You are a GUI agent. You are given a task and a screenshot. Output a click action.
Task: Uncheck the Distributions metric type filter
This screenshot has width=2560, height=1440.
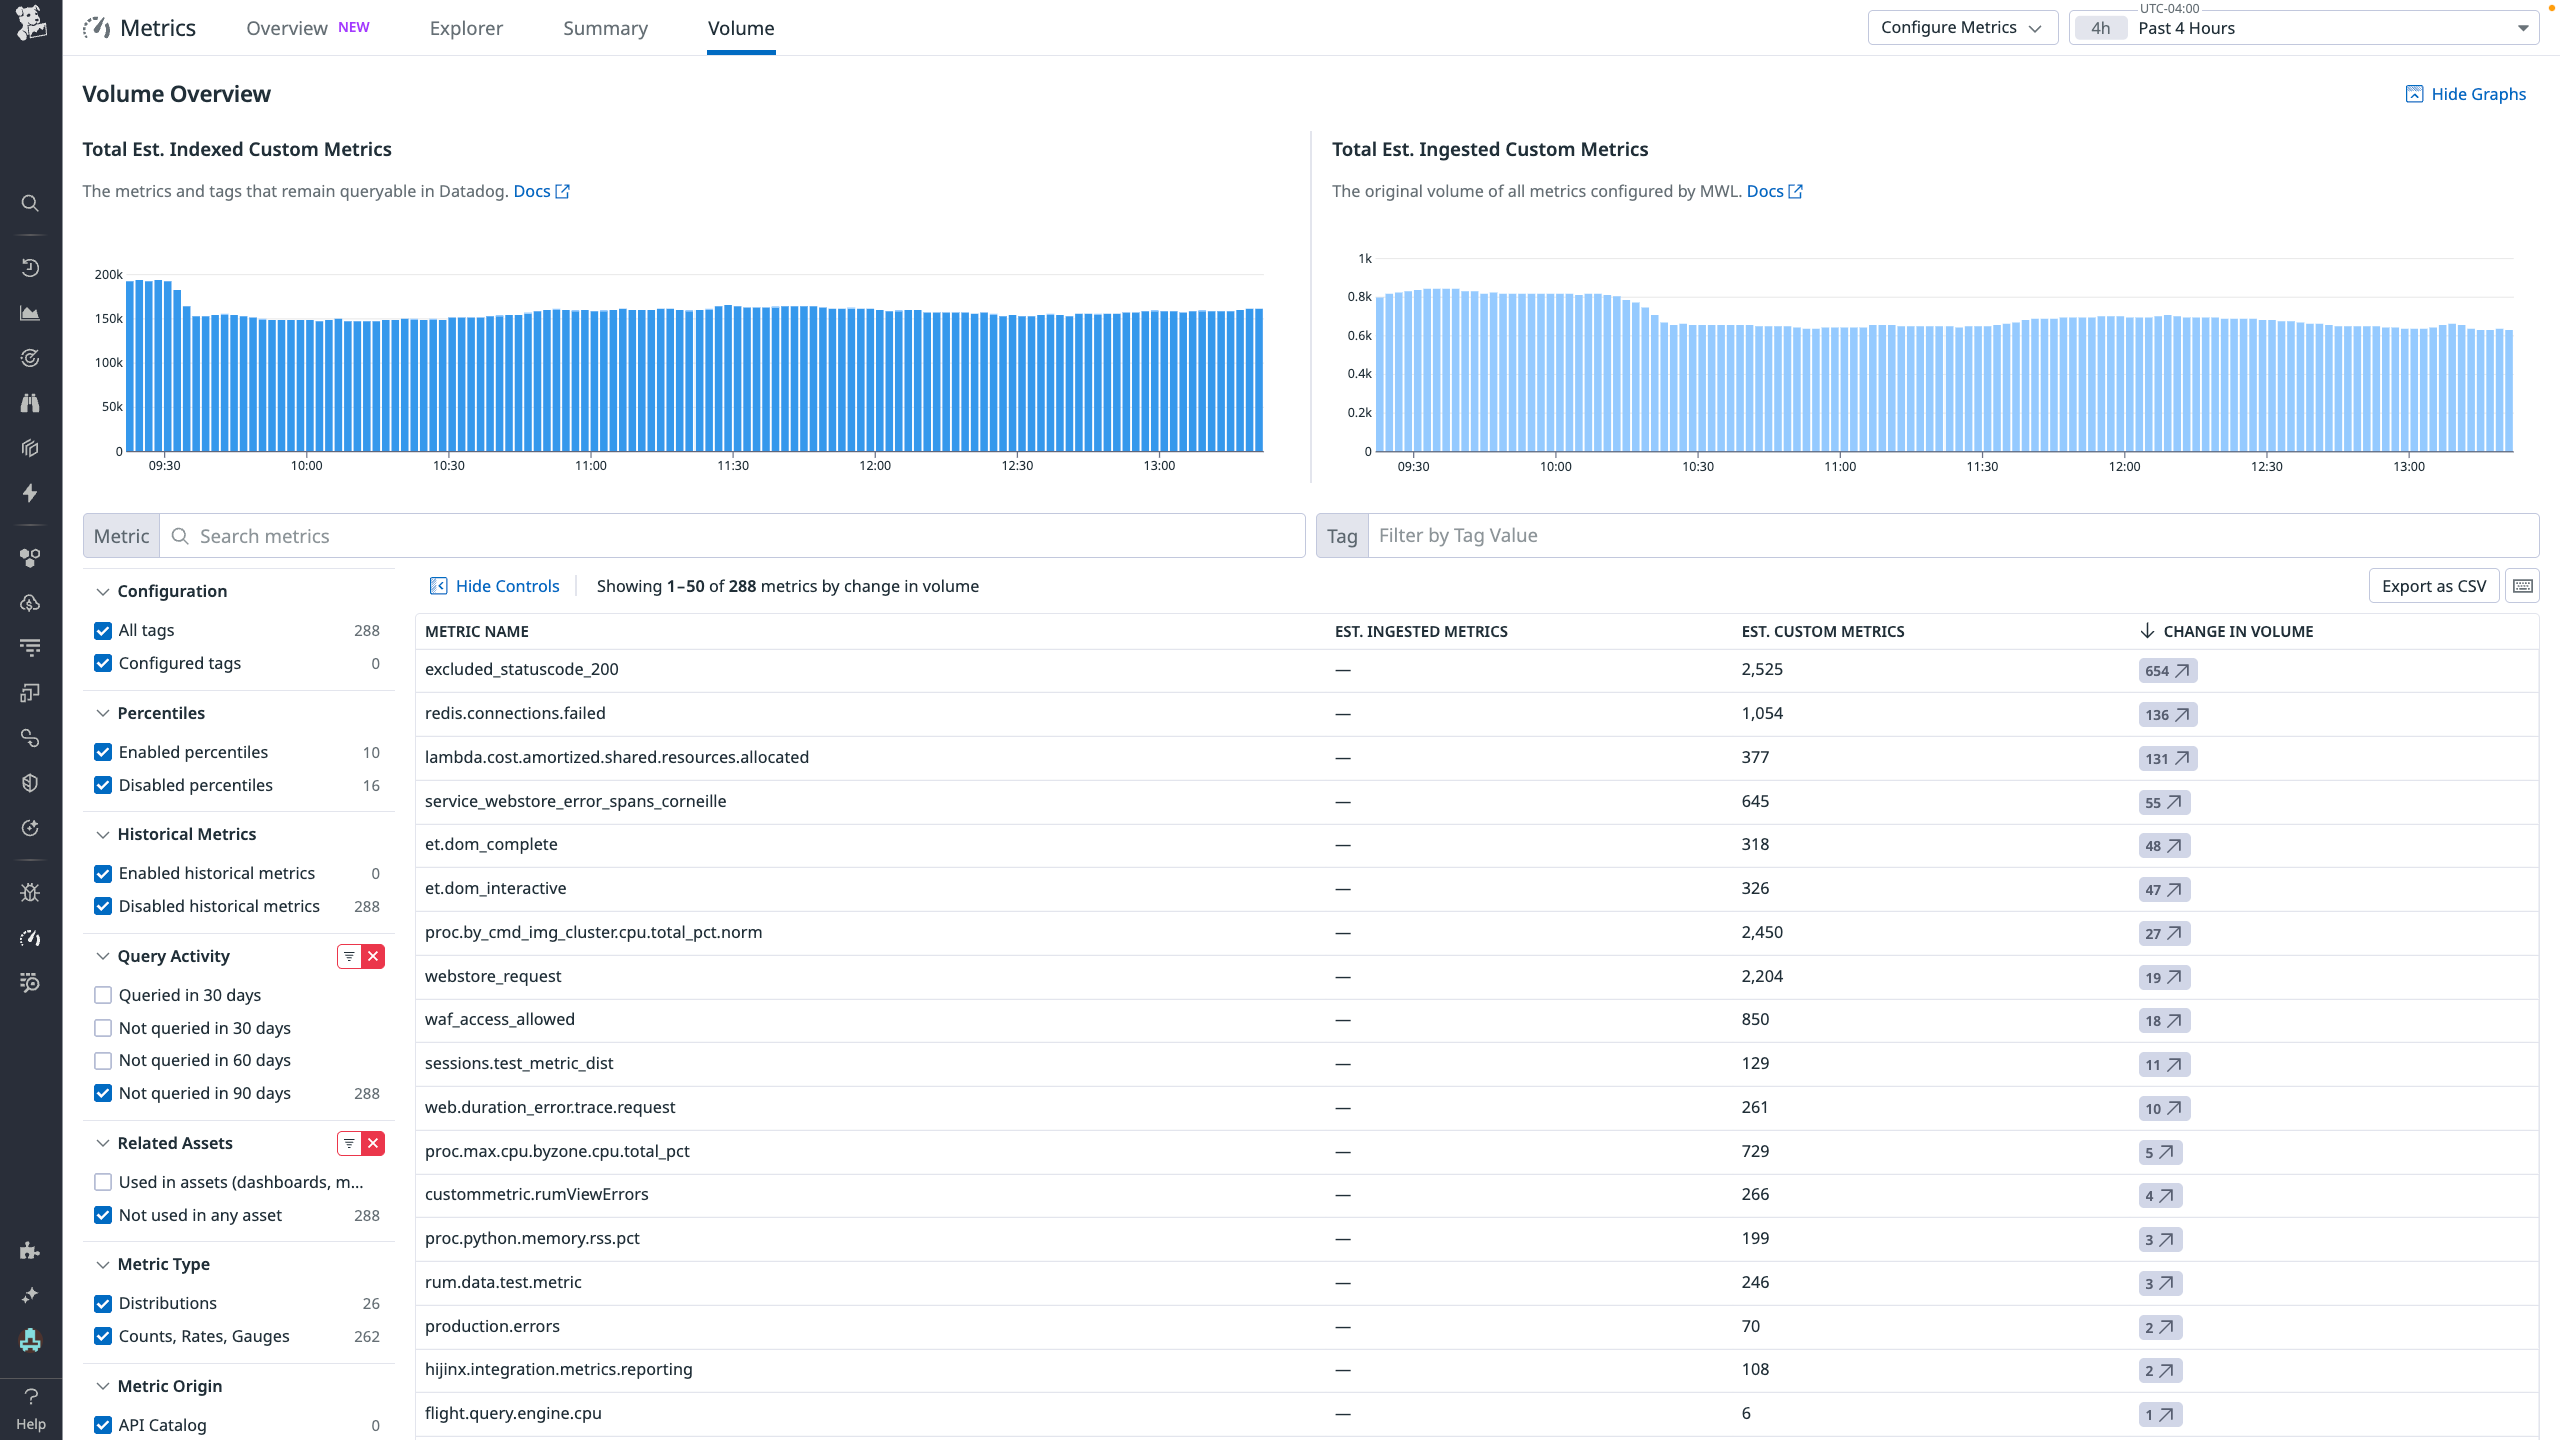coord(103,1303)
